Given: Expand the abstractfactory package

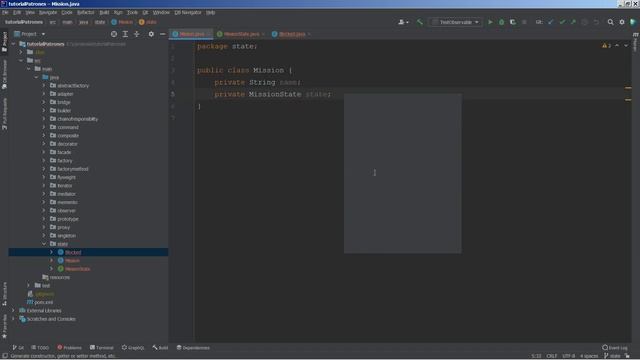Looking at the screenshot, I should coord(44,86).
